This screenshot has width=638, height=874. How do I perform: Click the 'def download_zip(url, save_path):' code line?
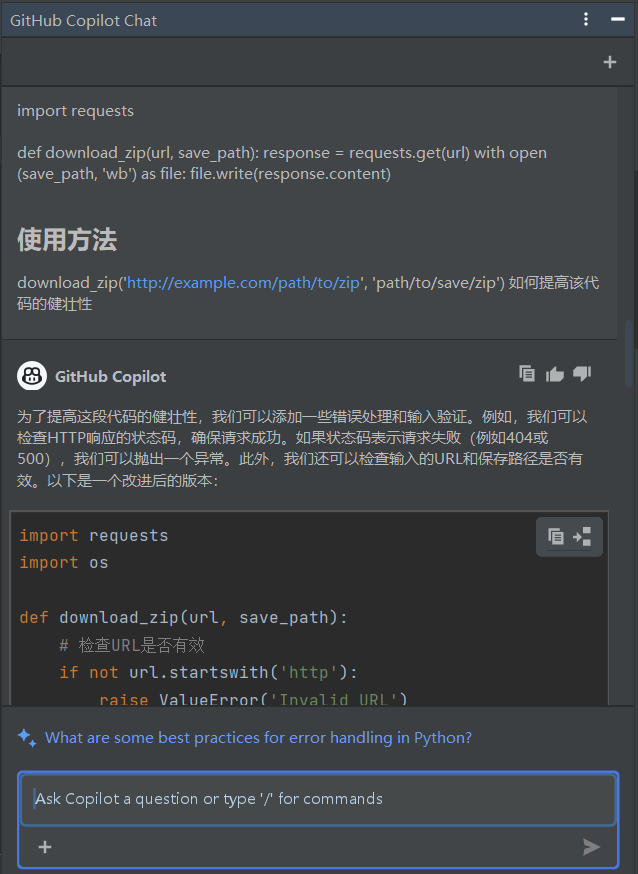click(x=184, y=618)
